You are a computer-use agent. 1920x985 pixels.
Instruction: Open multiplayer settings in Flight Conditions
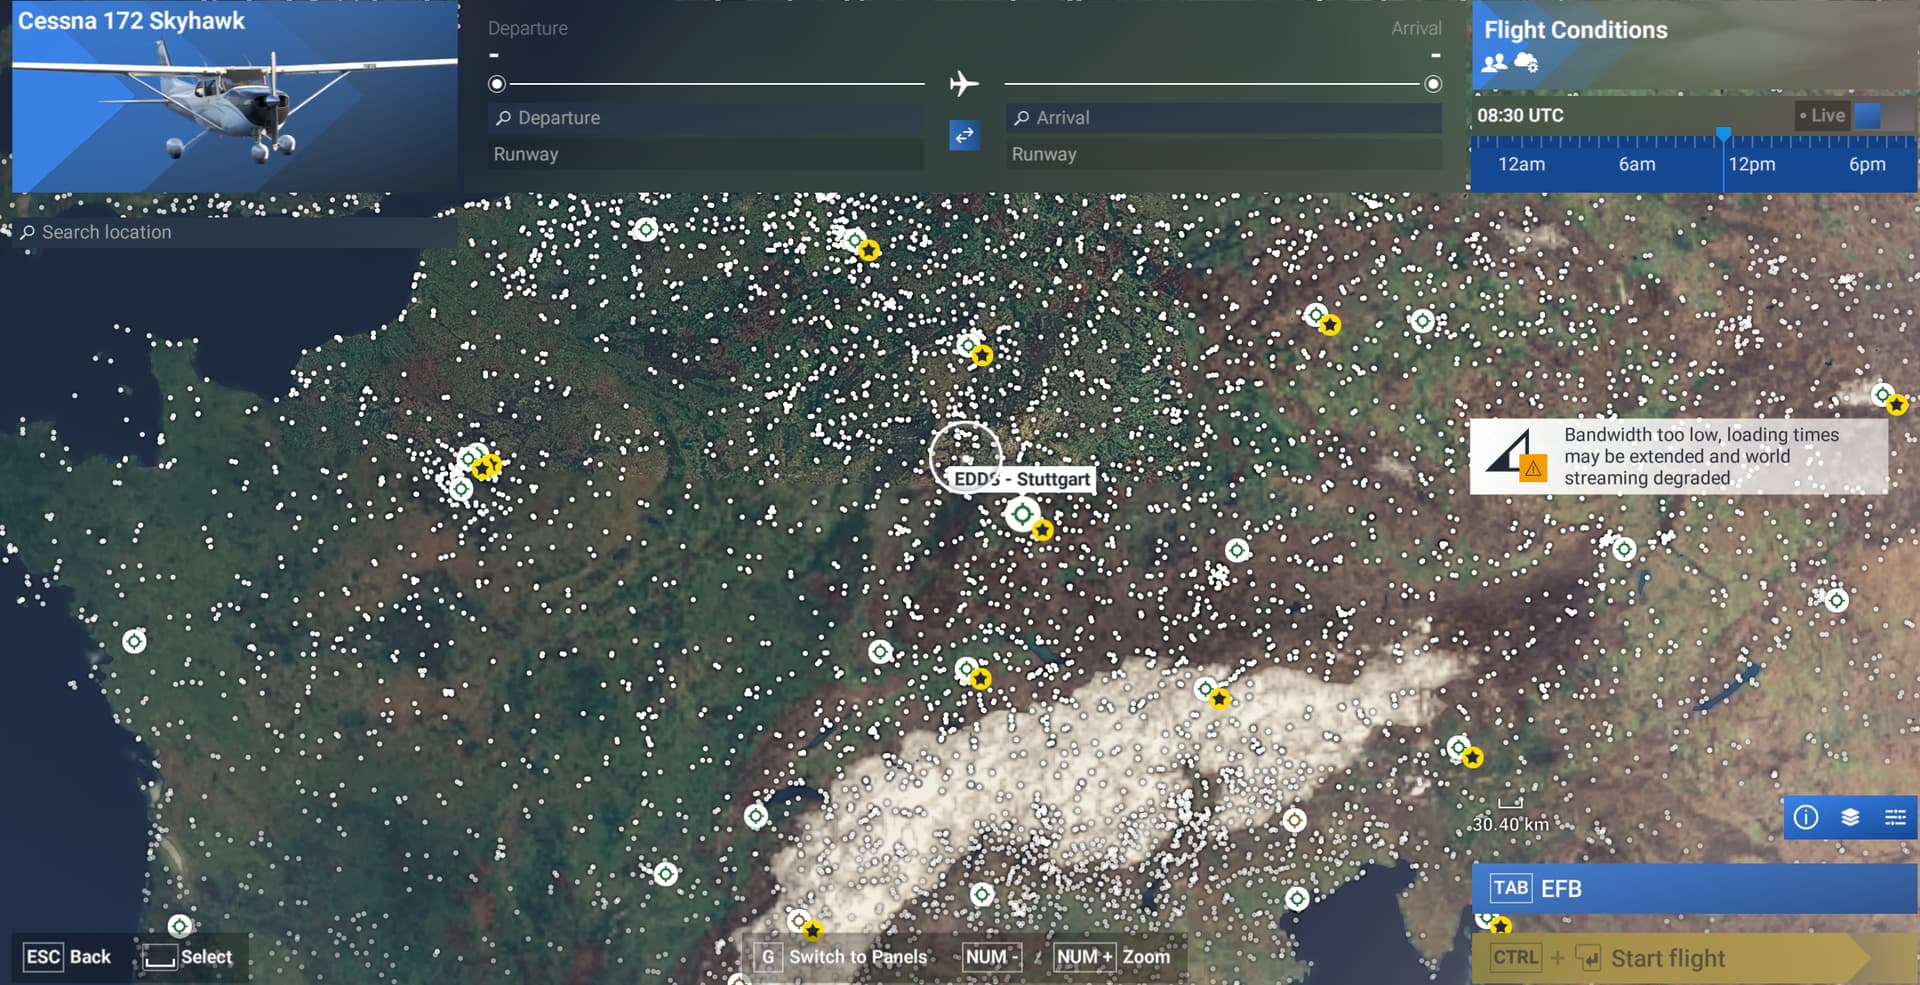click(1492, 63)
